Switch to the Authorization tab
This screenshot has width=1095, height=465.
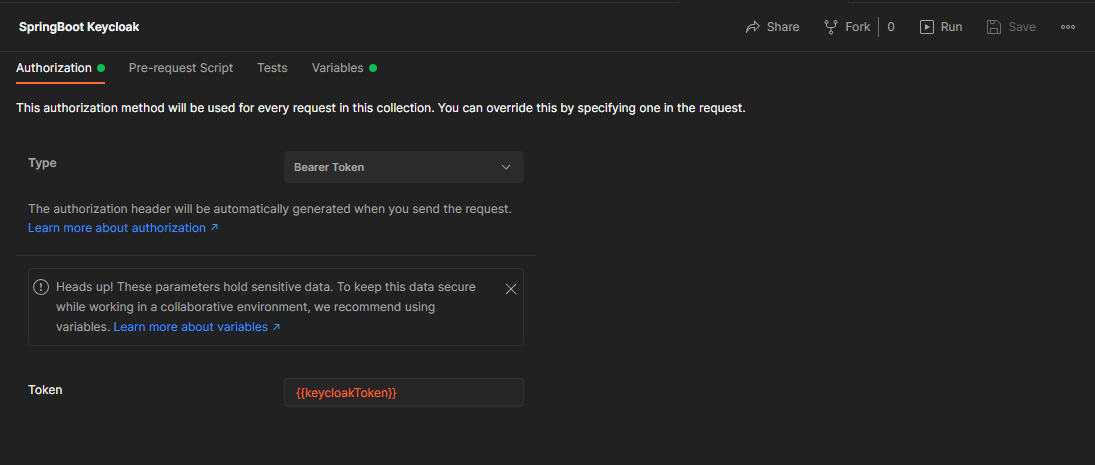click(x=54, y=68)
